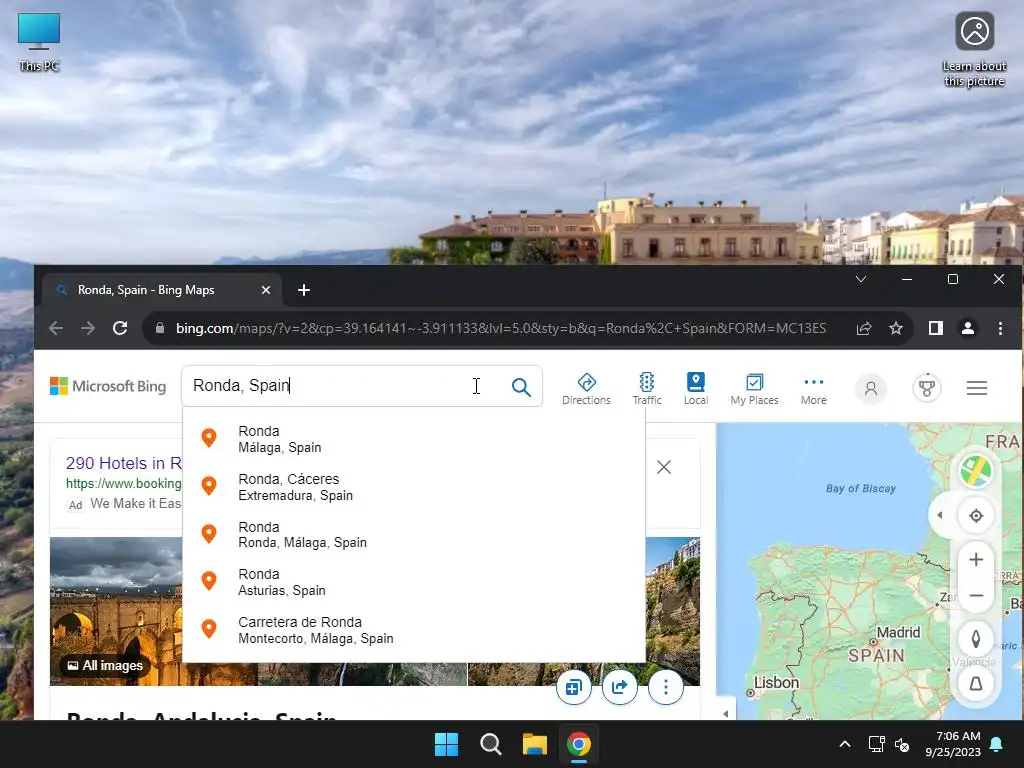Open My Places
Image resolution: width=1024 pixels, height=768 pixels.
[754, 389]
